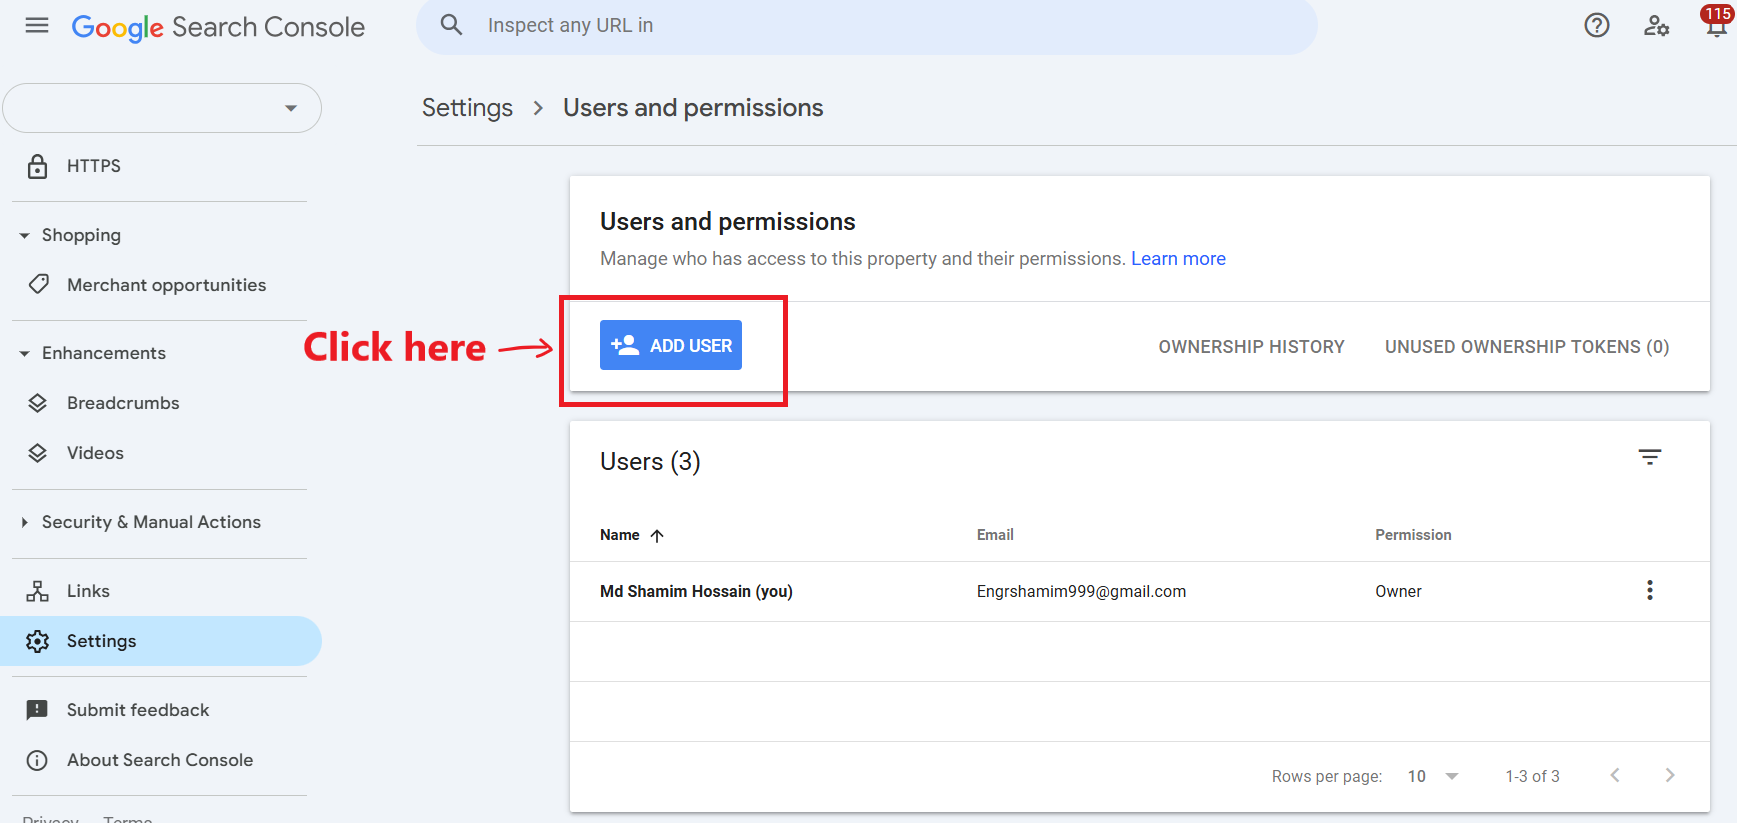Select the Md Shamim Hossain (you) row name

(696, 592)
